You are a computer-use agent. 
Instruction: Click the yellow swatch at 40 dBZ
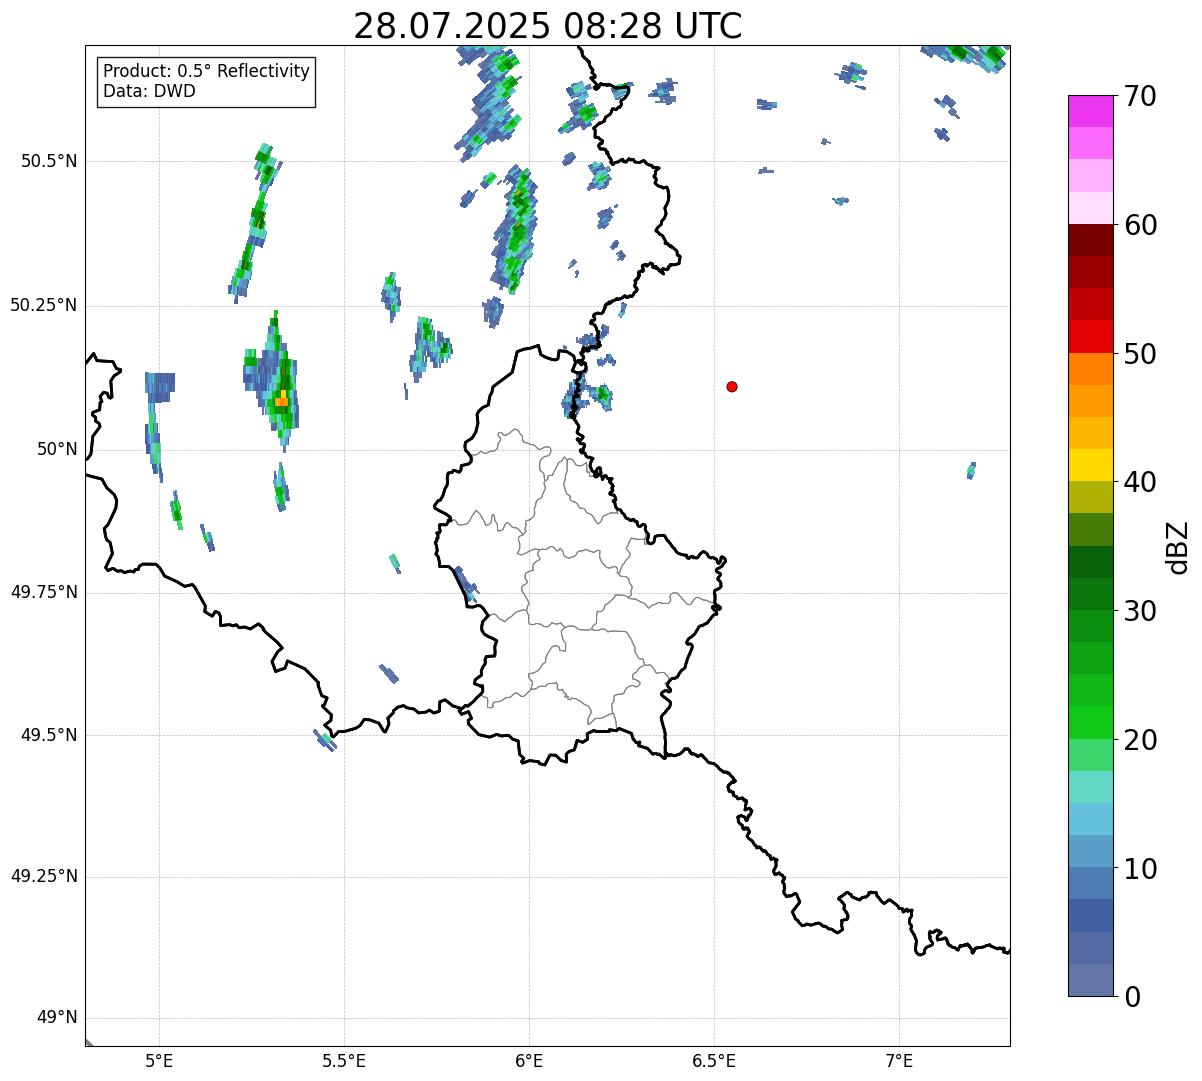(1090, 465)
